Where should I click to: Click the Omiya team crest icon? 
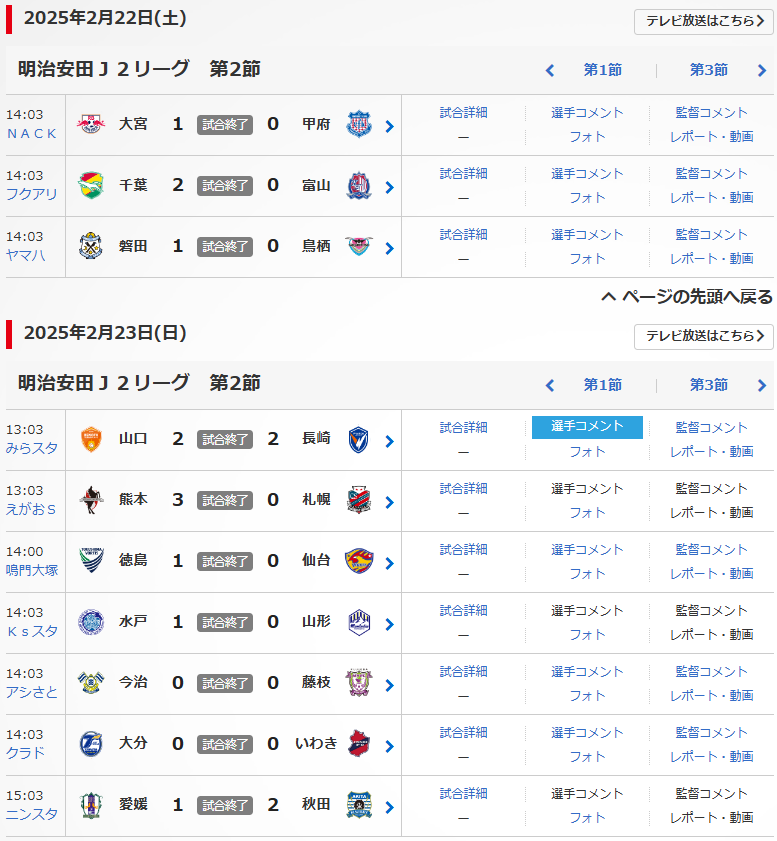(91, 125)
